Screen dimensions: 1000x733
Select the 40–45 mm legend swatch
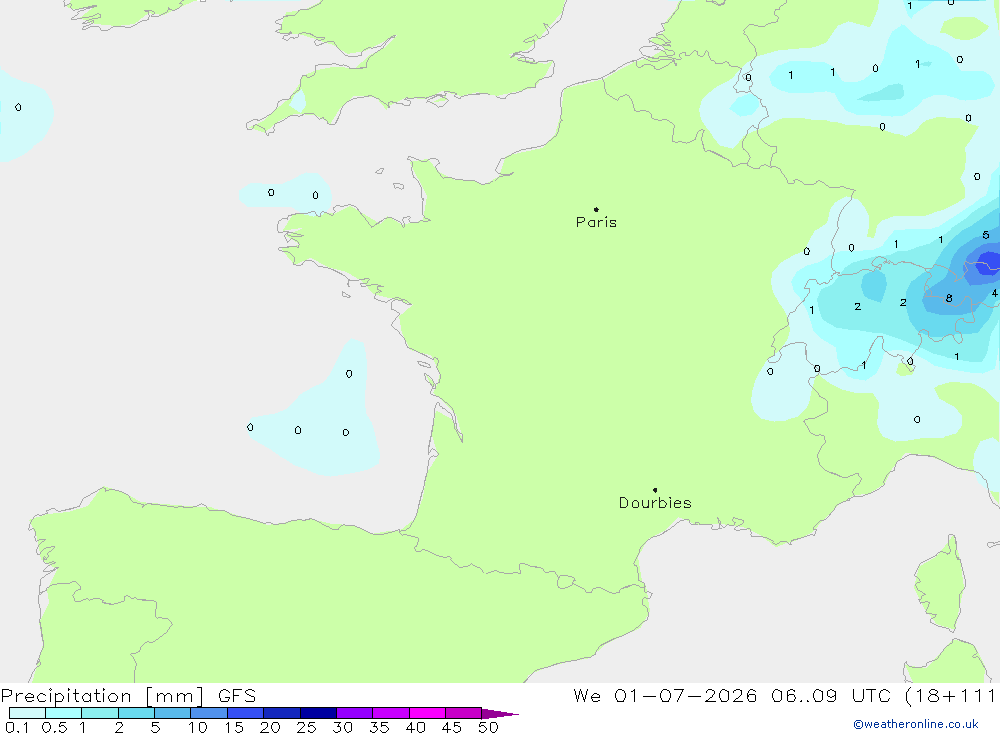[x=427, y=713]
